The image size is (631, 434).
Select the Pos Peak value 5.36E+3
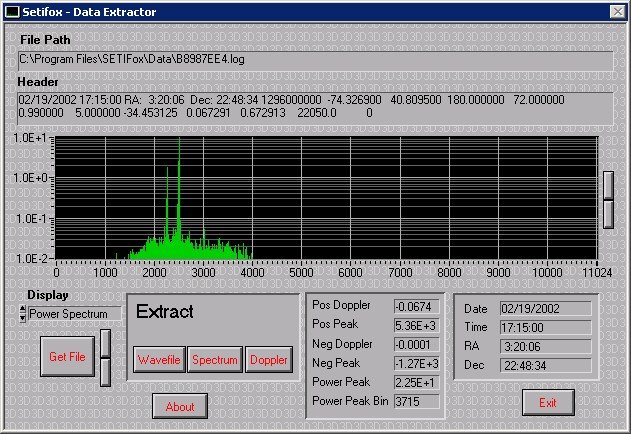[417, 326]
